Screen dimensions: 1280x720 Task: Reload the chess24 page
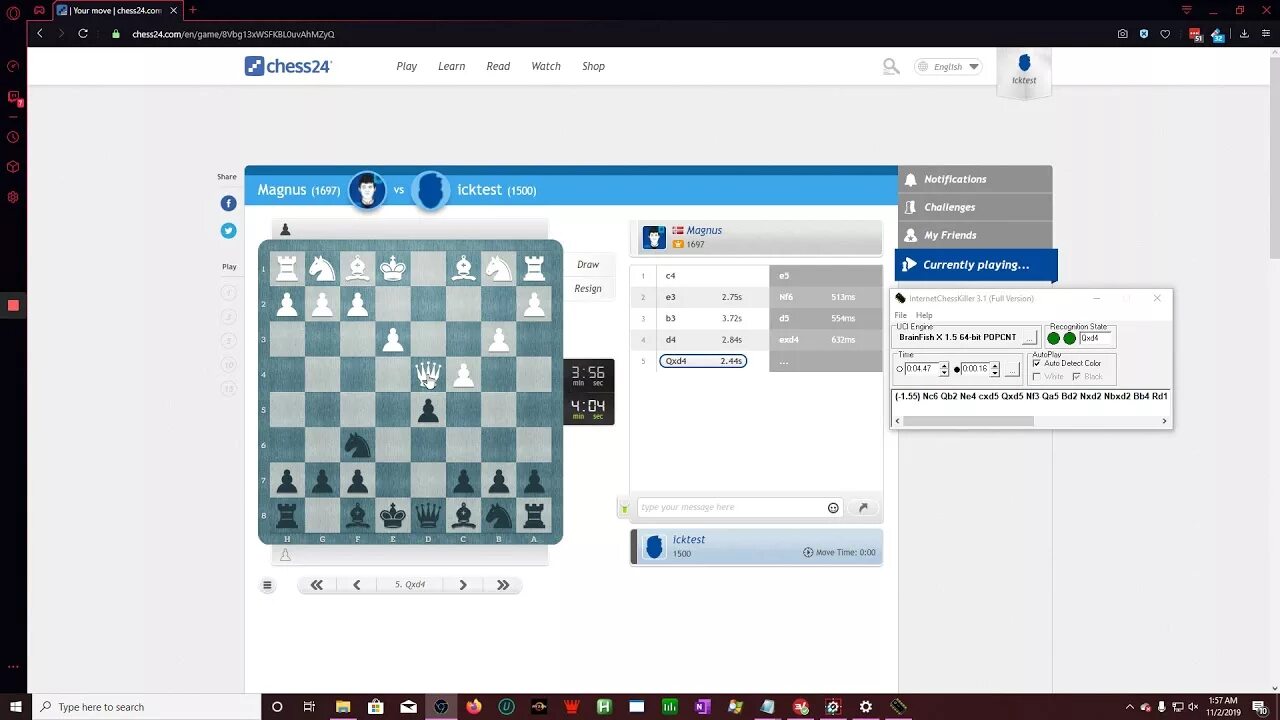(83, 33)
